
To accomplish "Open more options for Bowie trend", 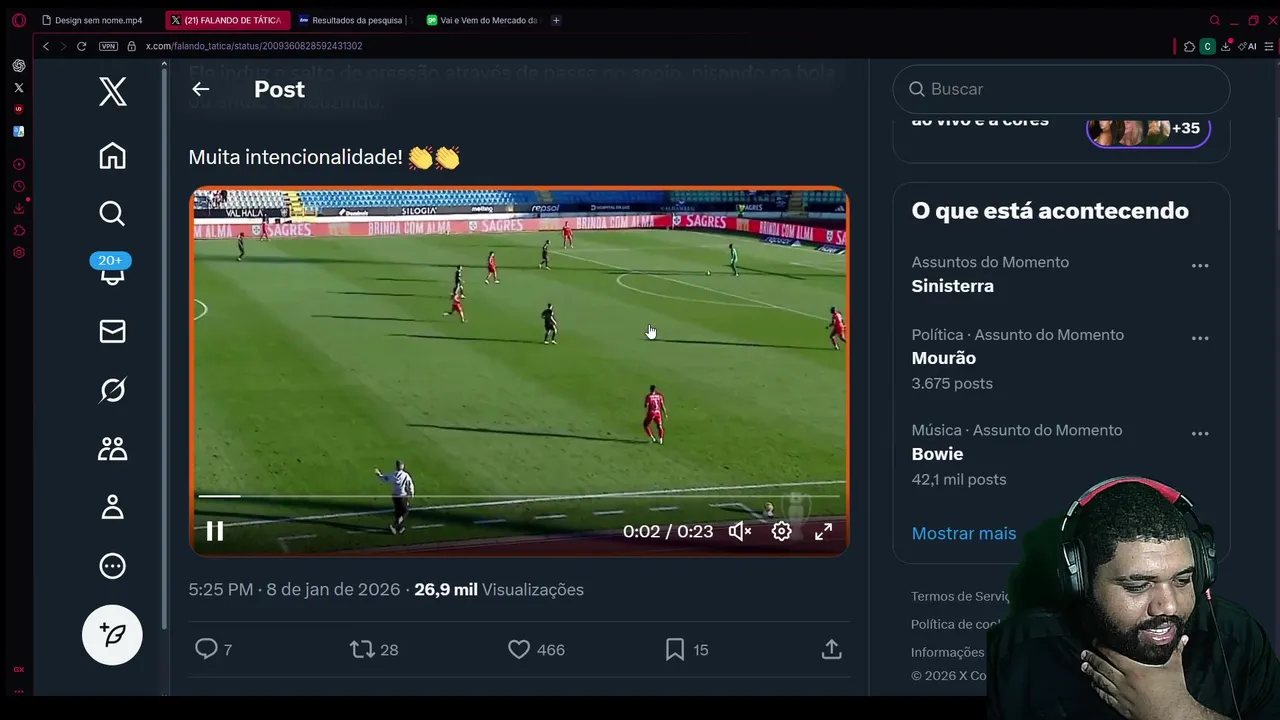I will [1200, 434].
